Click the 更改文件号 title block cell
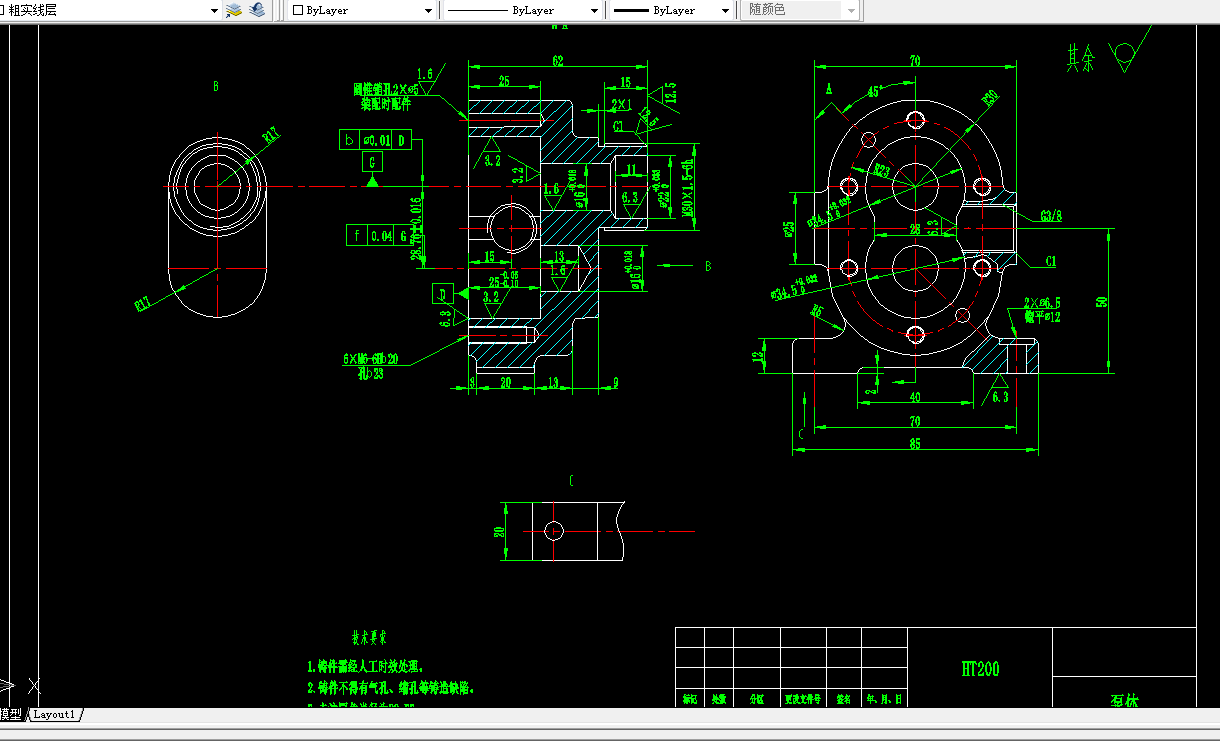This screenshot has height=746, width=1220. click(x=803, y=699)
